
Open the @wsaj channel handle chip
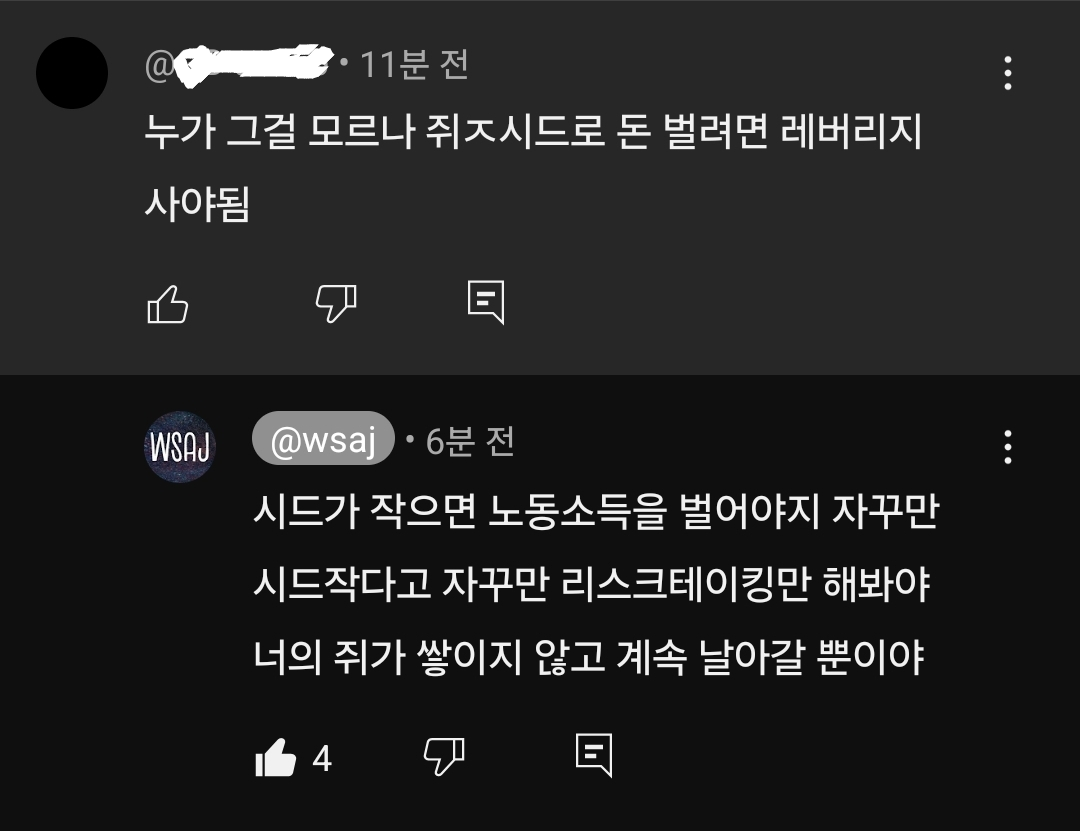click(323, 438)
